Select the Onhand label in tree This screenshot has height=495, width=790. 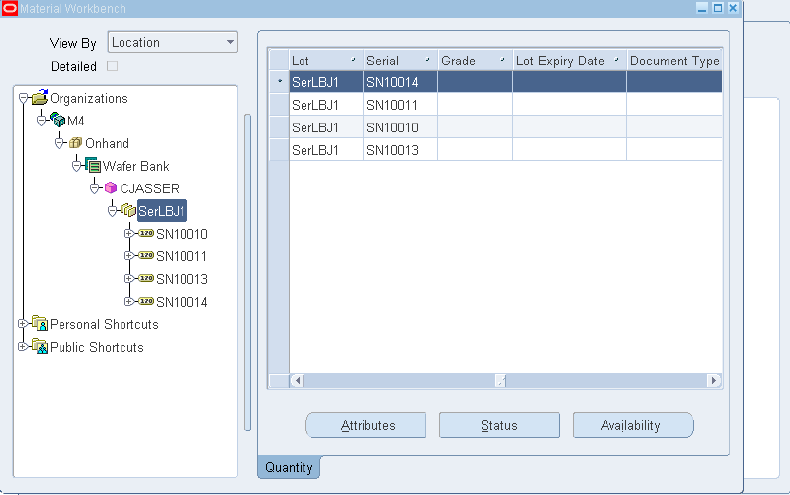[x=107, y=143]
